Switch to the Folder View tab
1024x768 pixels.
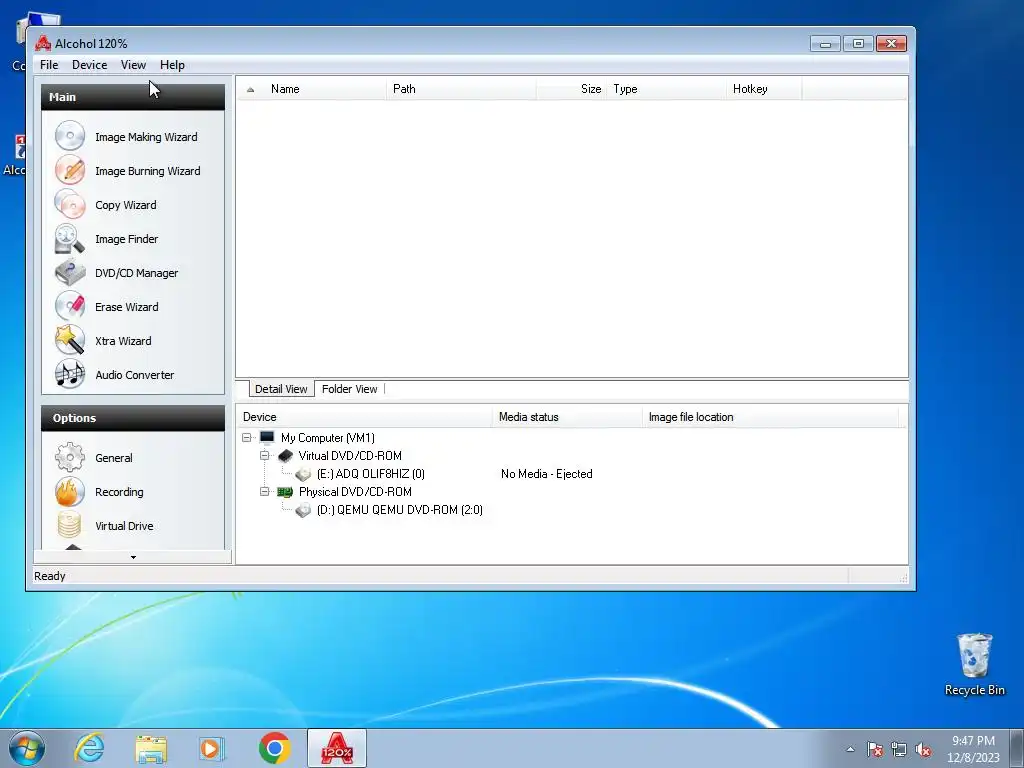tap(349, 389)
